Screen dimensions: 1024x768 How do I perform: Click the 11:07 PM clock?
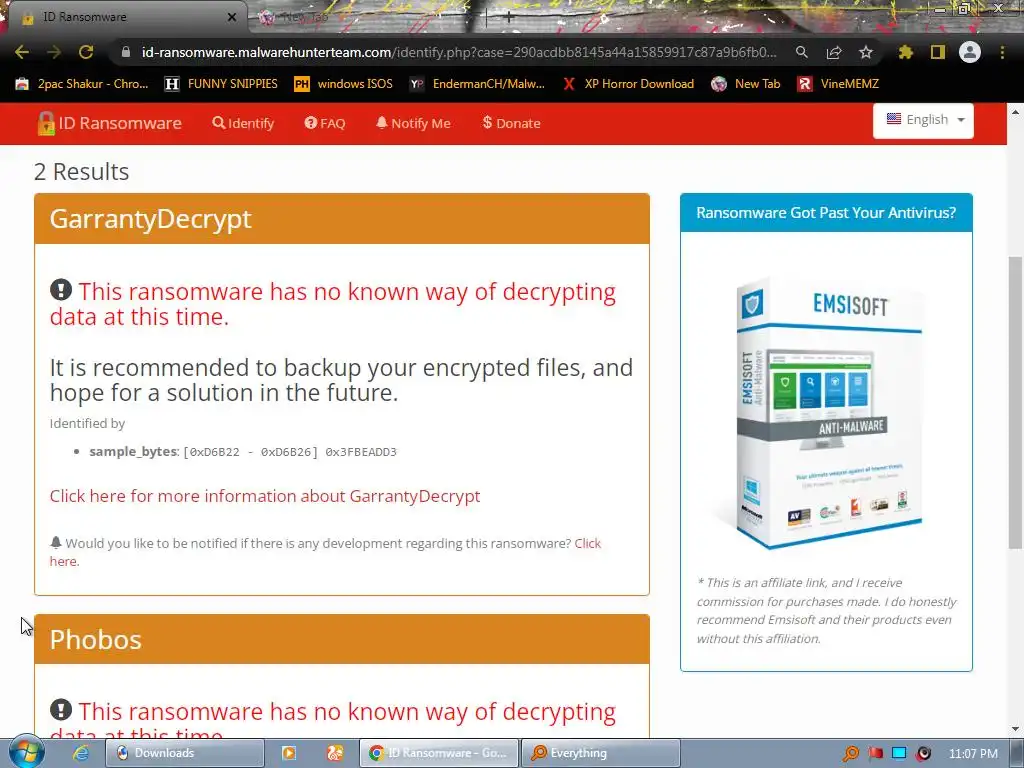tap(973, 754)
